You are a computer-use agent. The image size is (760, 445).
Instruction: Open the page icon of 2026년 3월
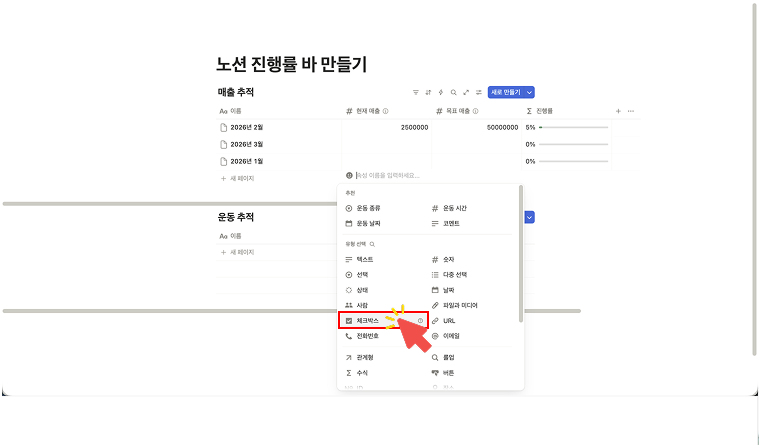pyautogui.click(x=223, y=144)
